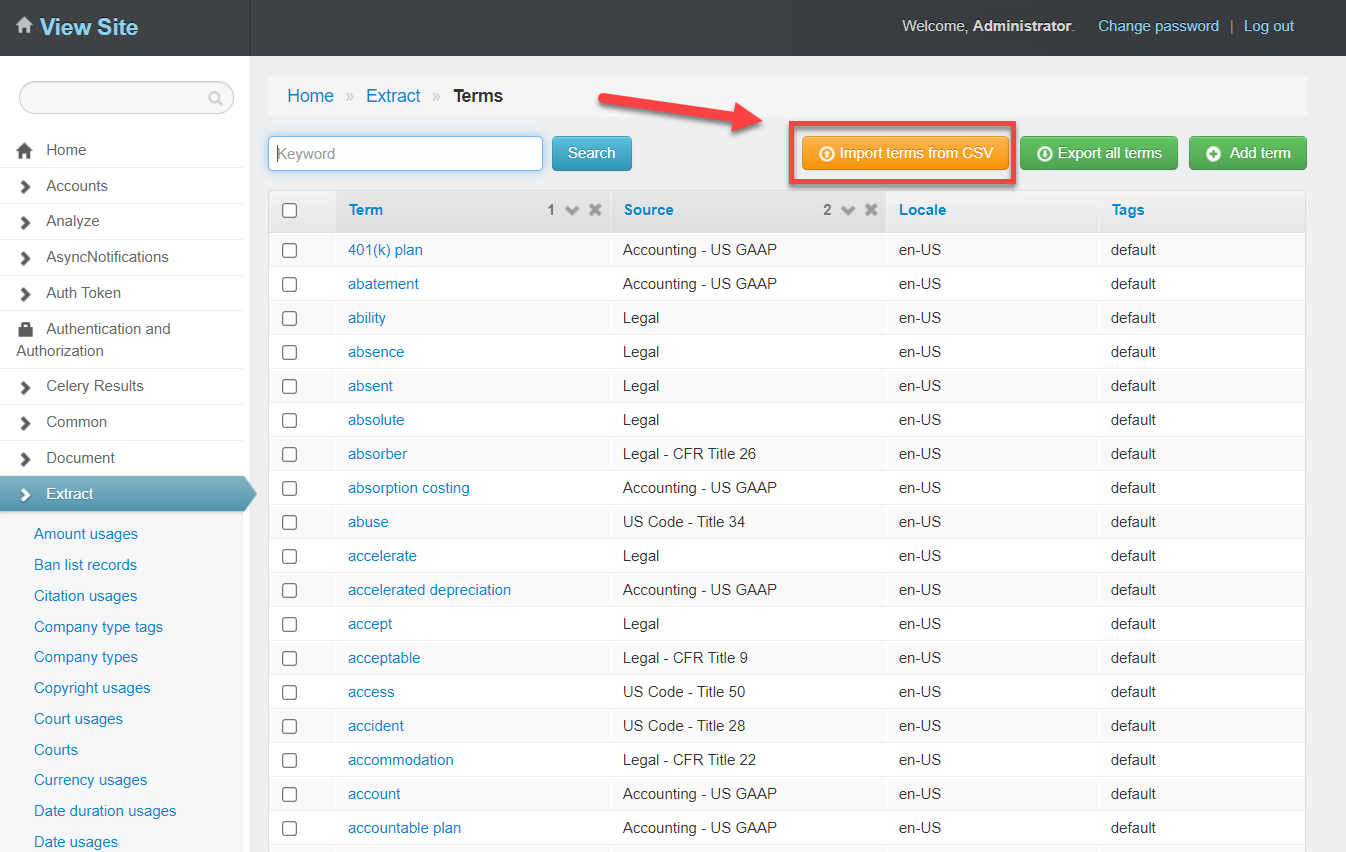
Task: Open Citation usages submenu item
Action: point(85,596)
